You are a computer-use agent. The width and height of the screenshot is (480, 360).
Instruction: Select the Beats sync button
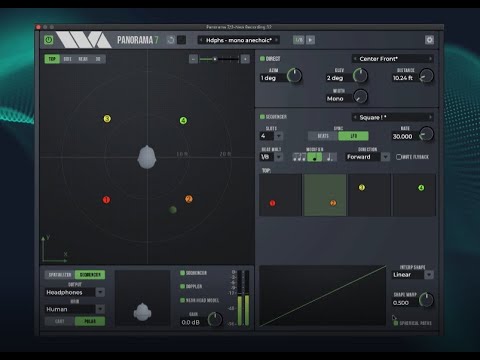[x=323, y=136]
